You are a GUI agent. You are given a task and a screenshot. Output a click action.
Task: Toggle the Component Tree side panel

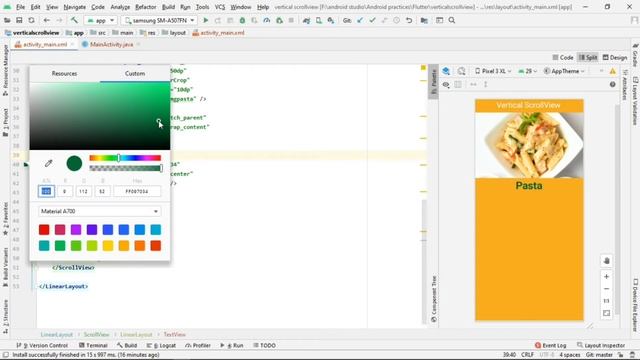pos(433,299)
